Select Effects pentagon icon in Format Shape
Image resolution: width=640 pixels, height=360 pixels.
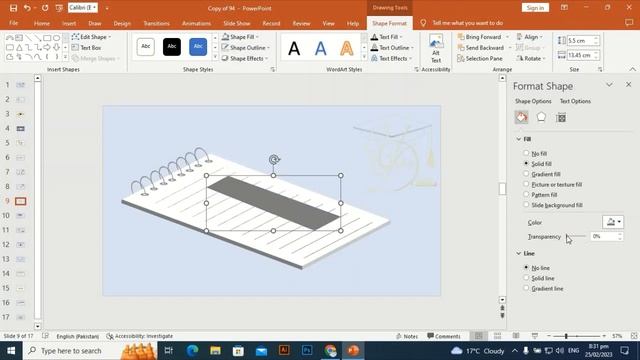click(x=541, y=117)
